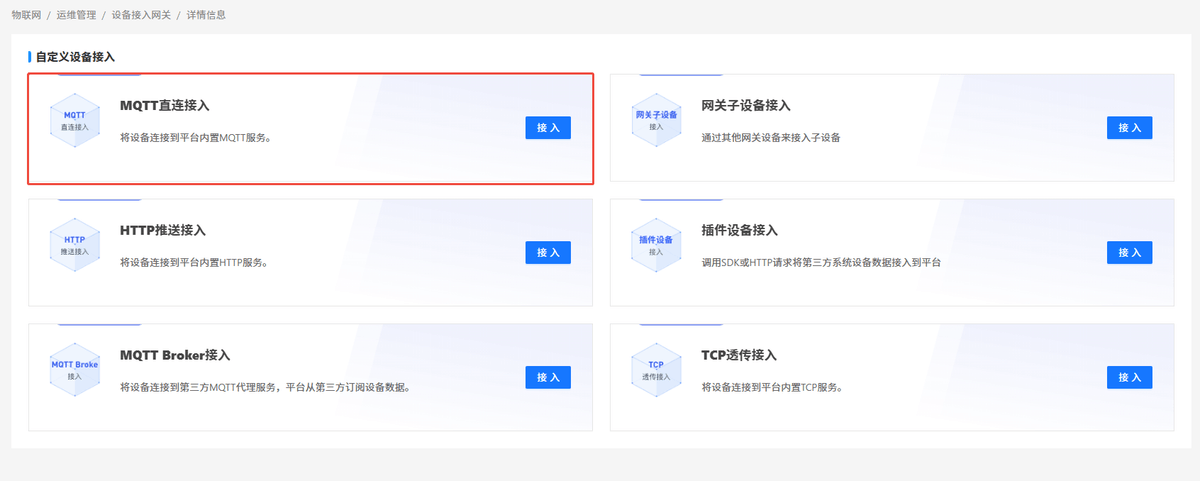Click the MQTT直连接入 hexagon icon

coord(75,120)
